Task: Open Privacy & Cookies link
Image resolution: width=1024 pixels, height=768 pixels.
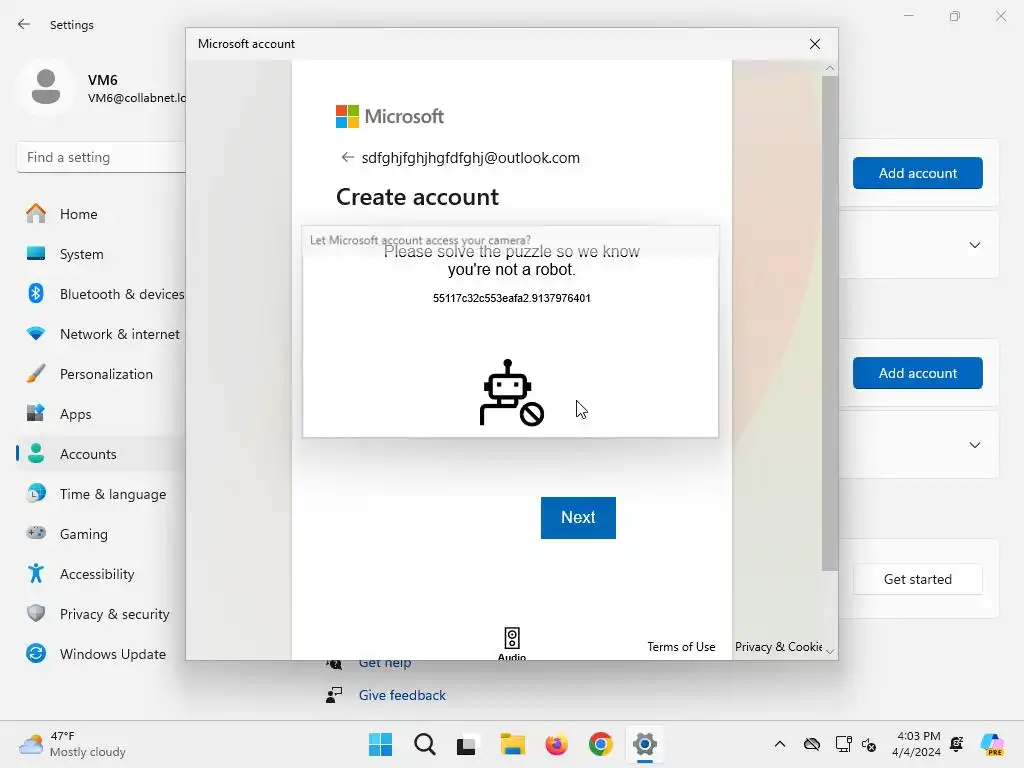Action: pos(778,647)
